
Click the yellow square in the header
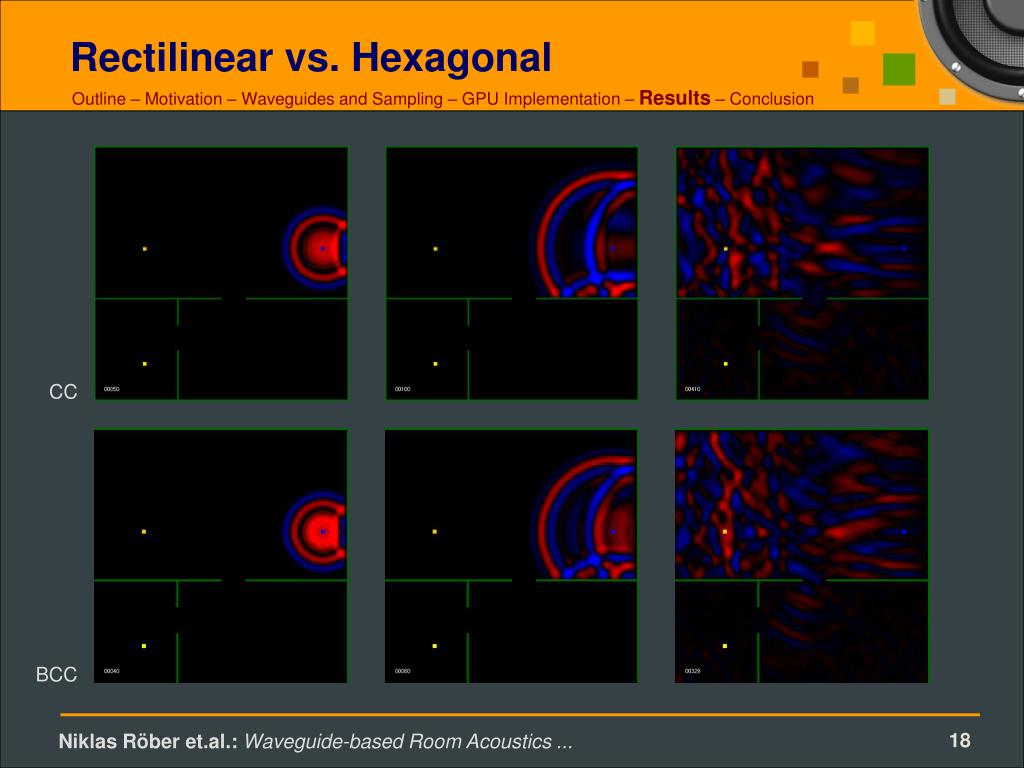[863, 33]
